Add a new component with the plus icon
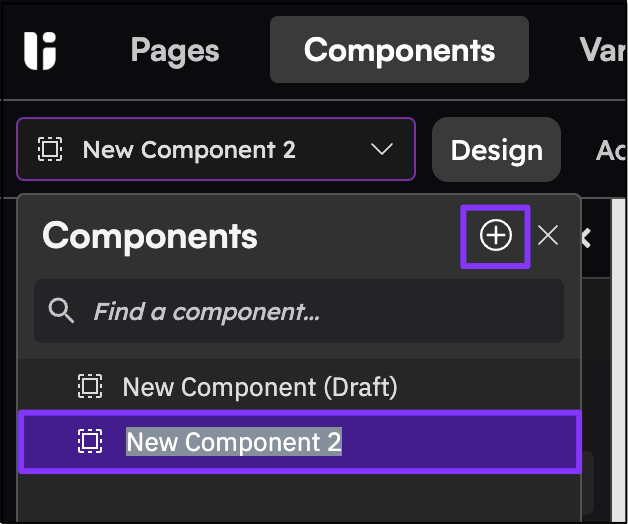The image size is (628, 524). point(495,236)
